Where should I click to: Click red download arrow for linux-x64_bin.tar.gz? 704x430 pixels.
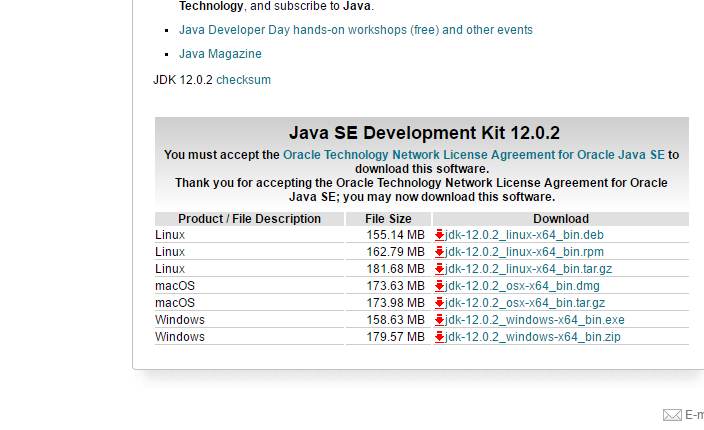[x=440, y=269]
